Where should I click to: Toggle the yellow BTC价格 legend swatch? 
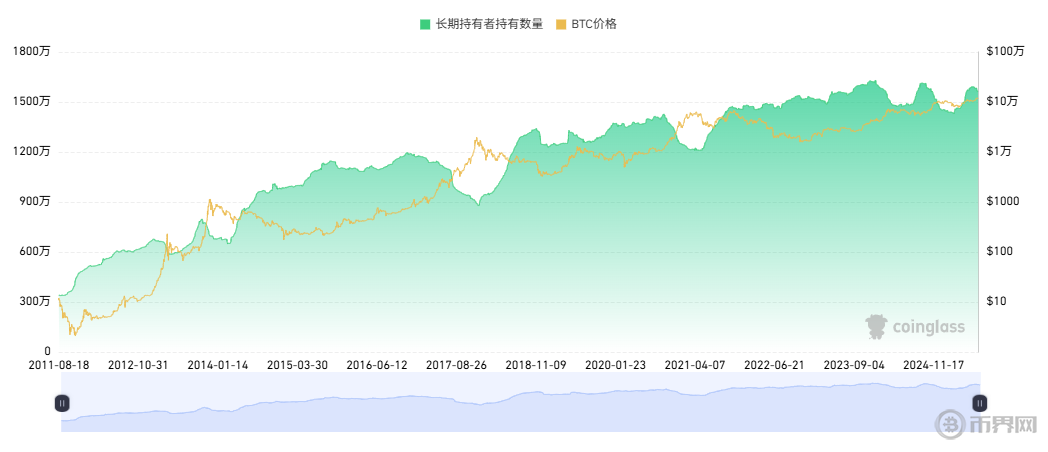(x=561, y=24)
